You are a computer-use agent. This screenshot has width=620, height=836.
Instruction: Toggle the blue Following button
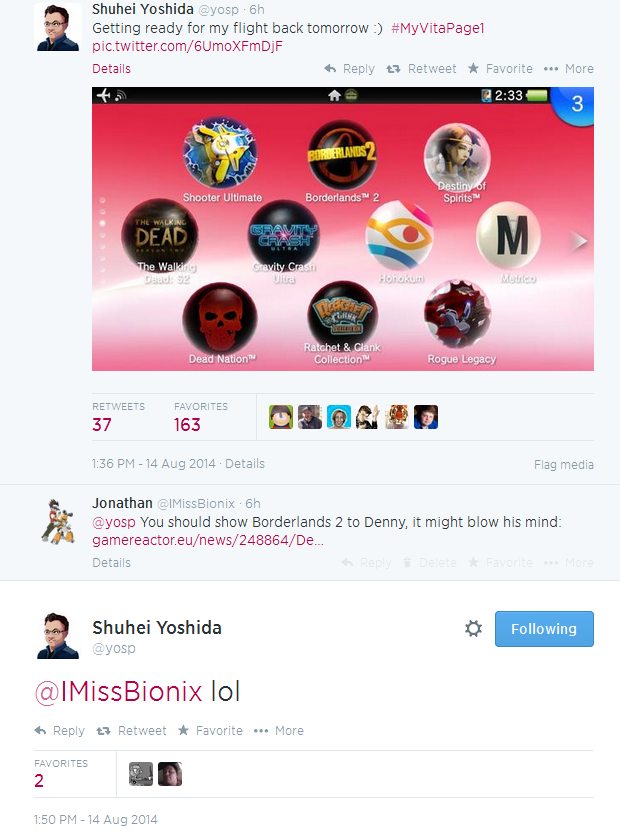[x=544, y=629]
